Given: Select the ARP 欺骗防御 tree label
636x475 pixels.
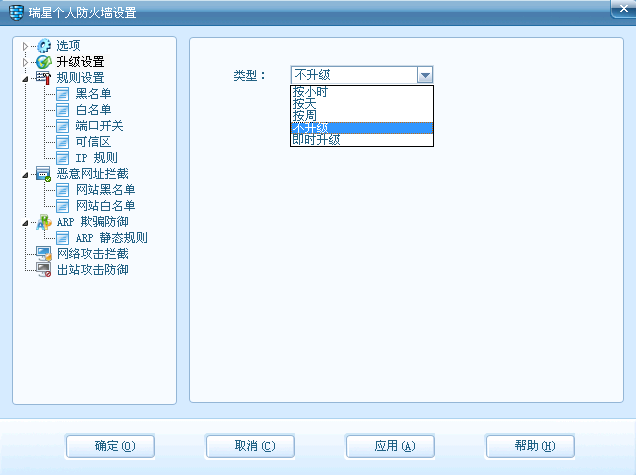Looking at the screenshot, I should [x=92, y=222].
